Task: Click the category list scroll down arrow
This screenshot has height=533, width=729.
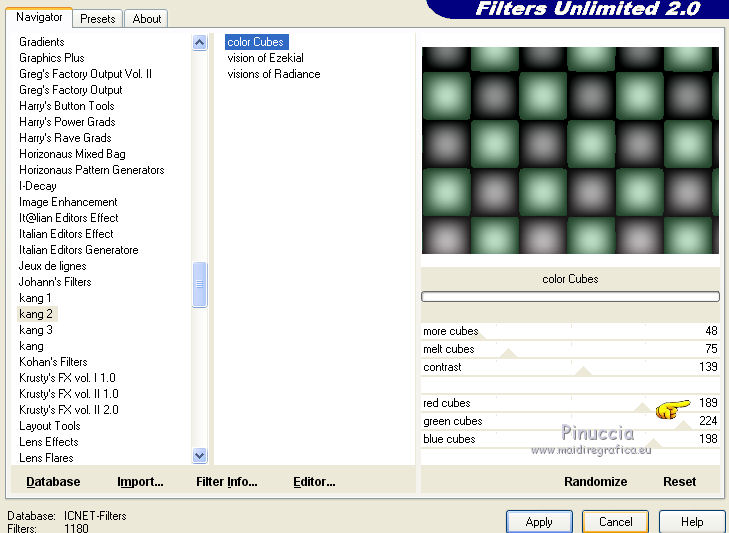Action: coord(199,456)
